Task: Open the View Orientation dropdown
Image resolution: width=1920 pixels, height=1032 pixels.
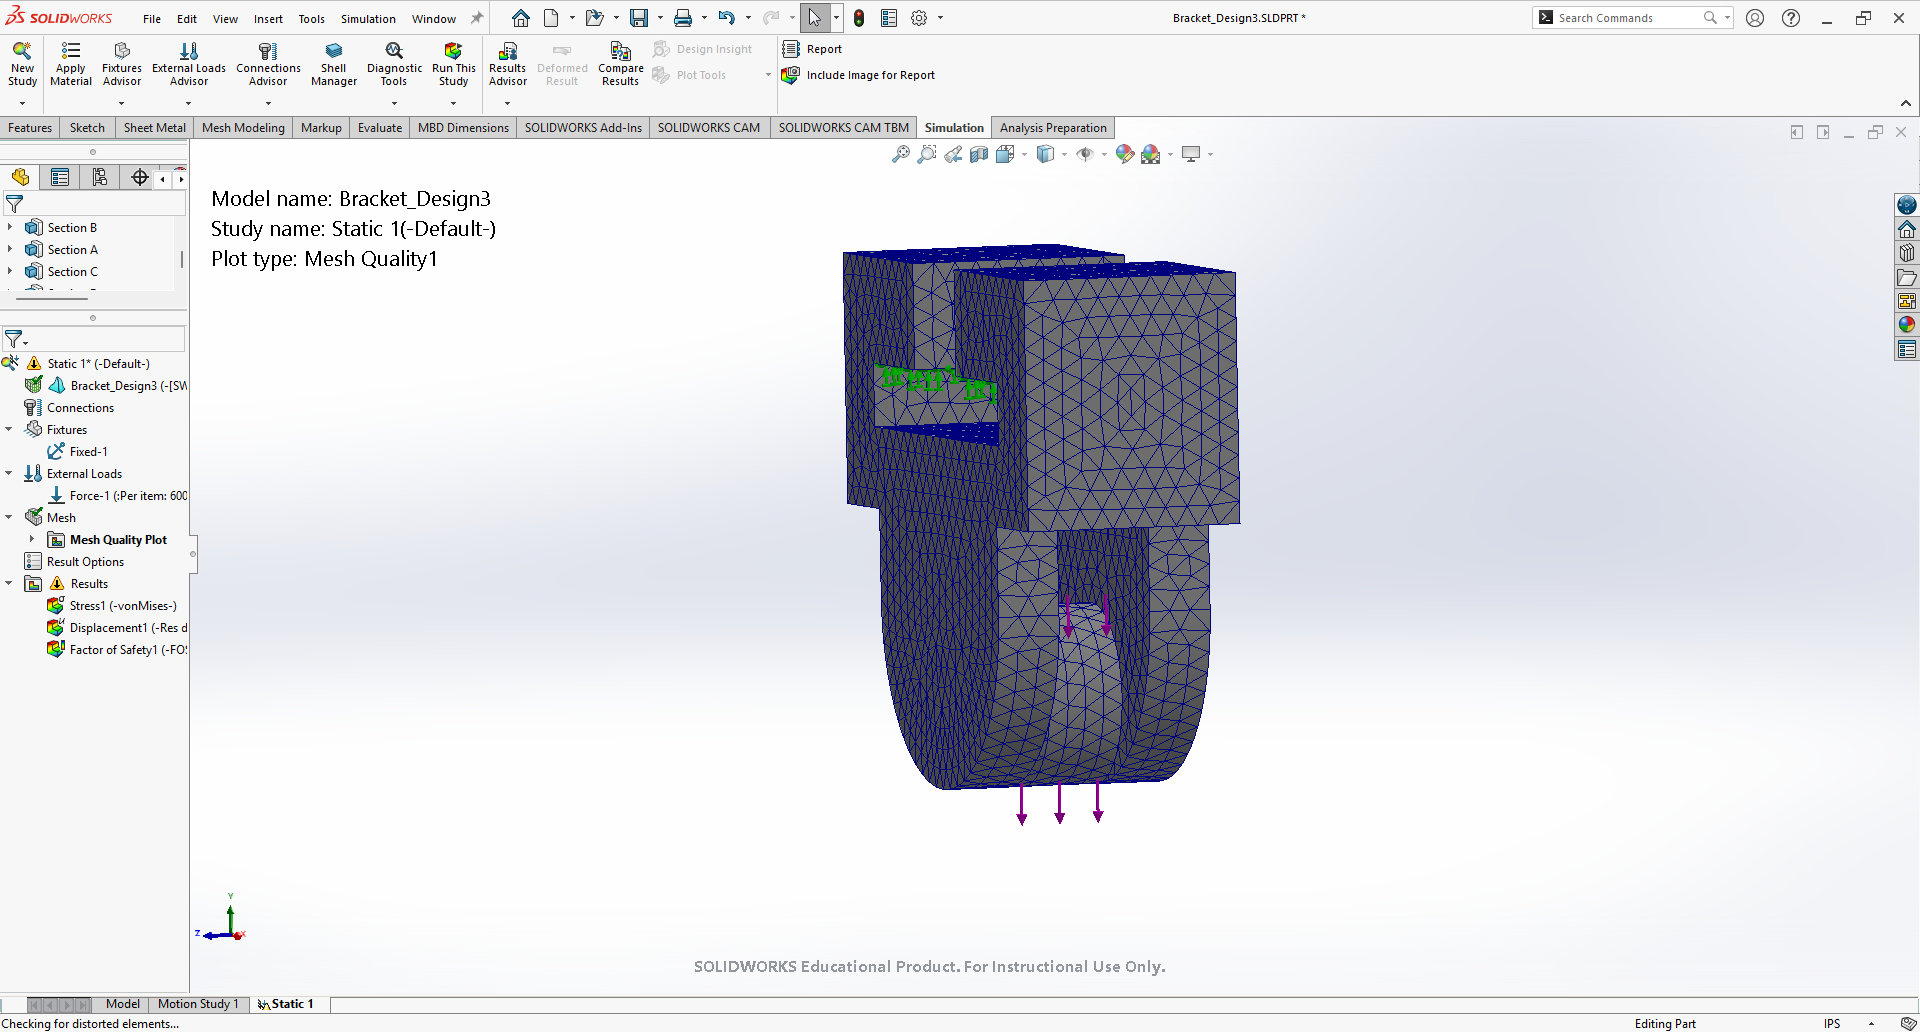Action: pos(1024,154)
